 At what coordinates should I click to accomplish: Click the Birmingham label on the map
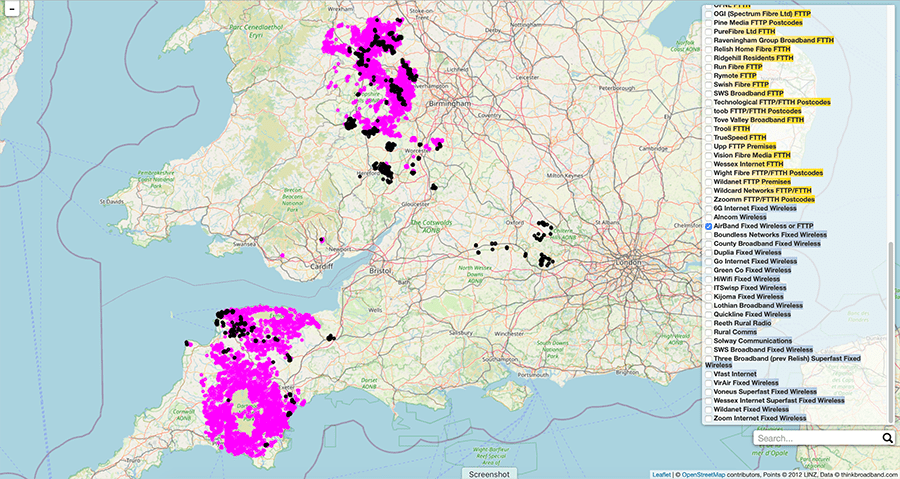[451, 104]
